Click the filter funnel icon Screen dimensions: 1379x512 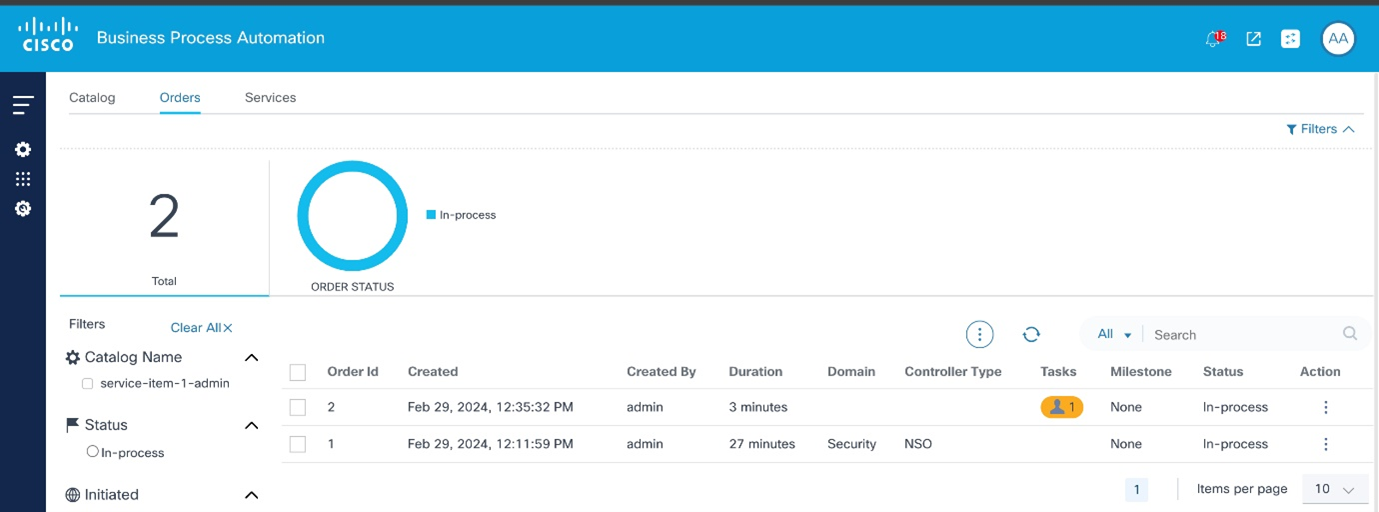(x=1292, y=129)
